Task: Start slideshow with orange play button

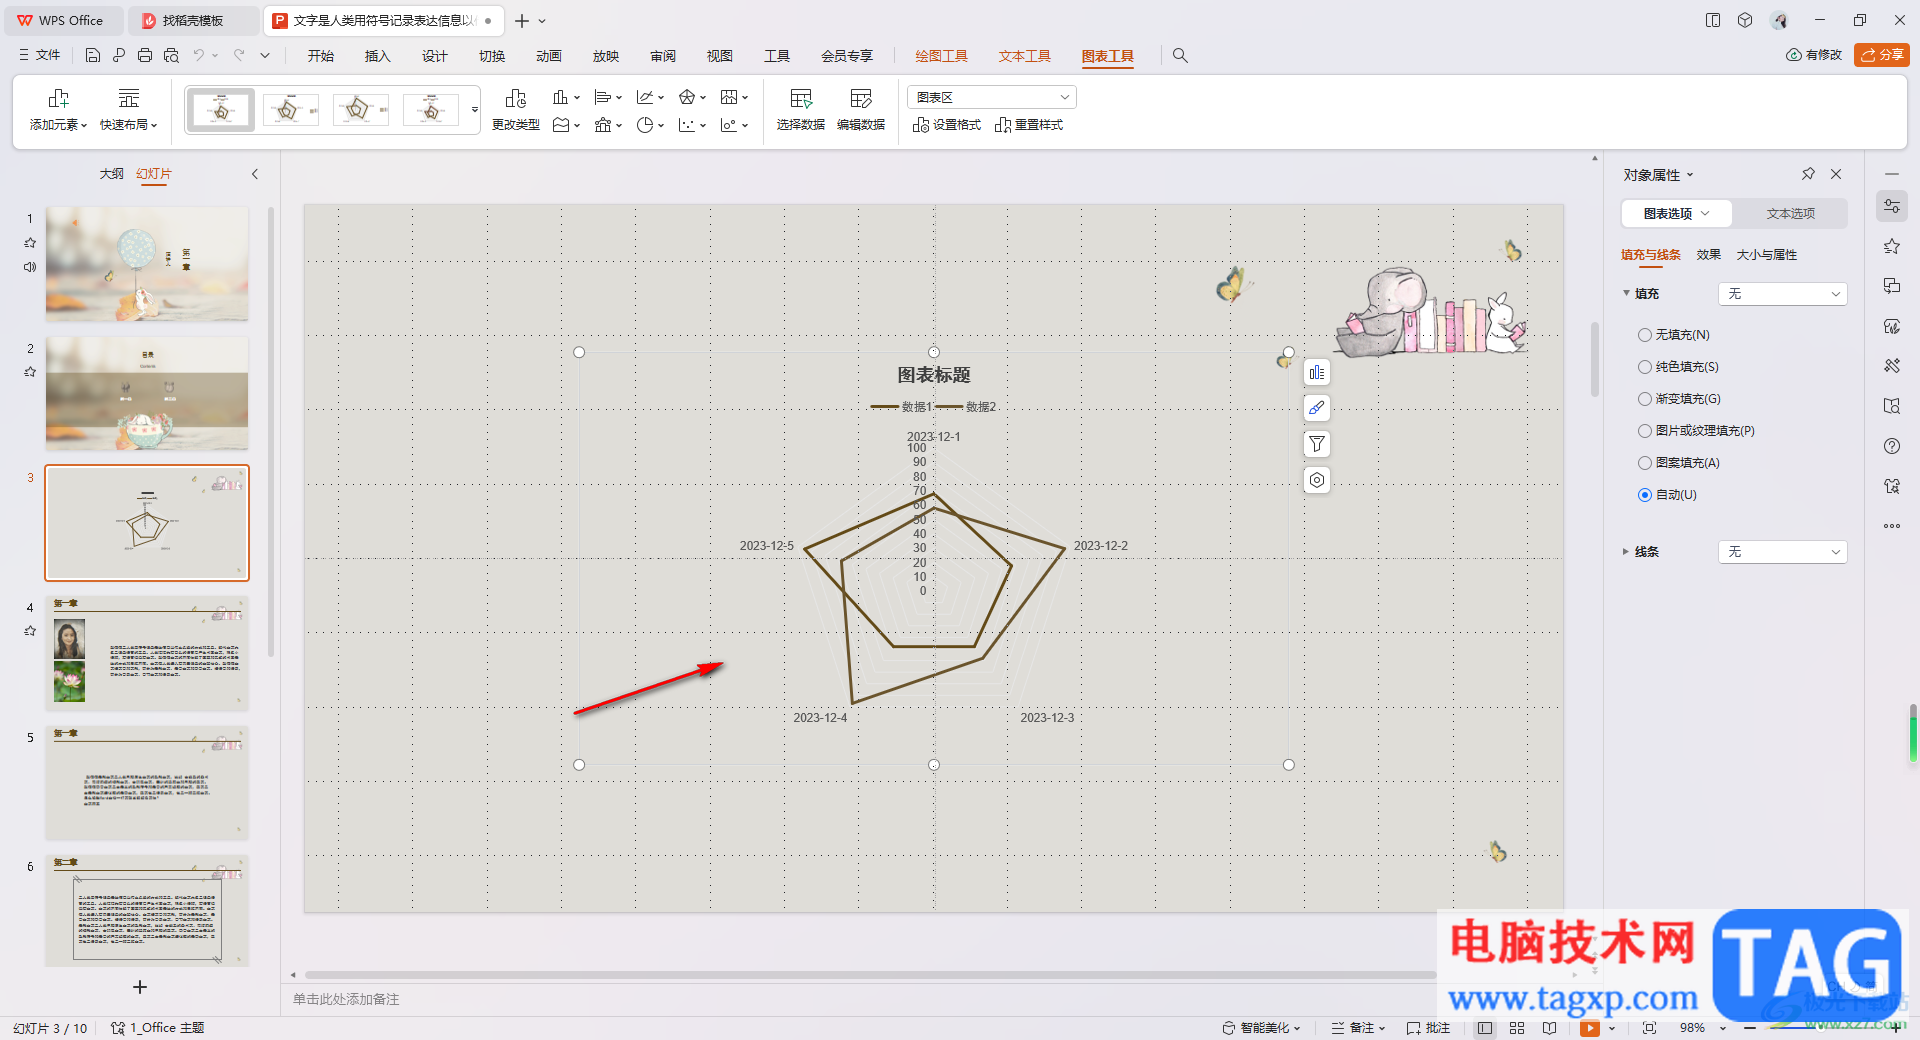Action: (x=1590, y=1028)
